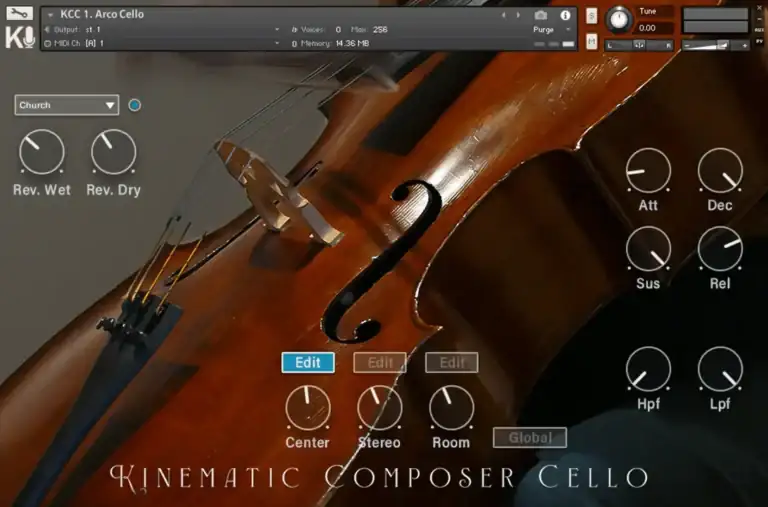Toggle the Edit button above Room
The height and width of the screenshot is (507, 768).
point(452,362)
